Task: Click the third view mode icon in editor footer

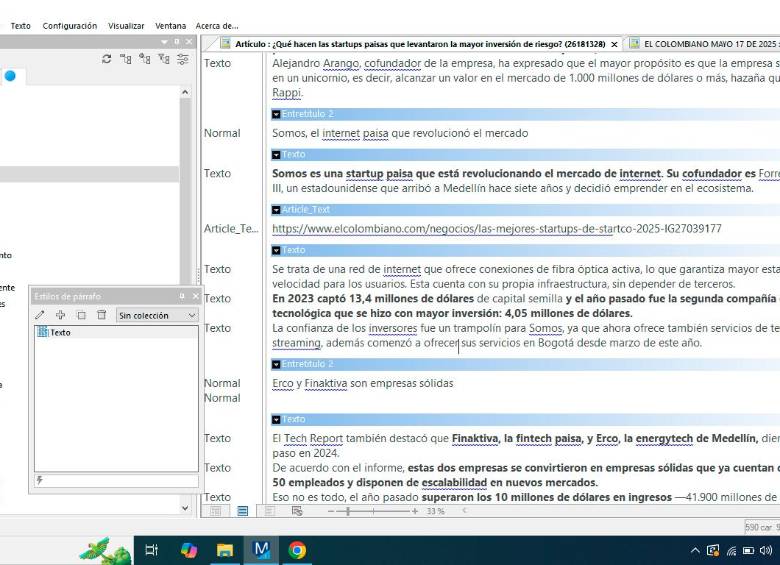Action: pos(269,511)
